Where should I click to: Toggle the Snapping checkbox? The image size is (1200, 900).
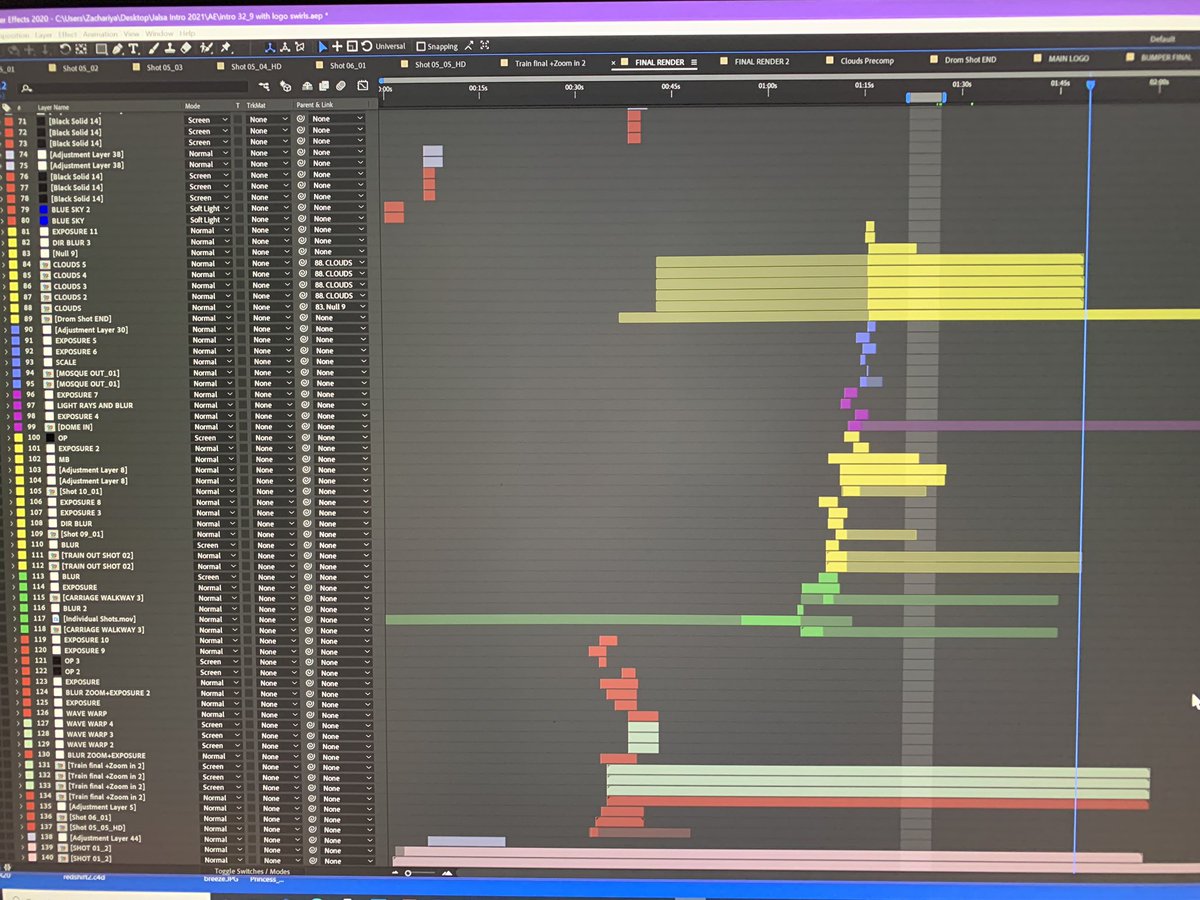point(421,46)
